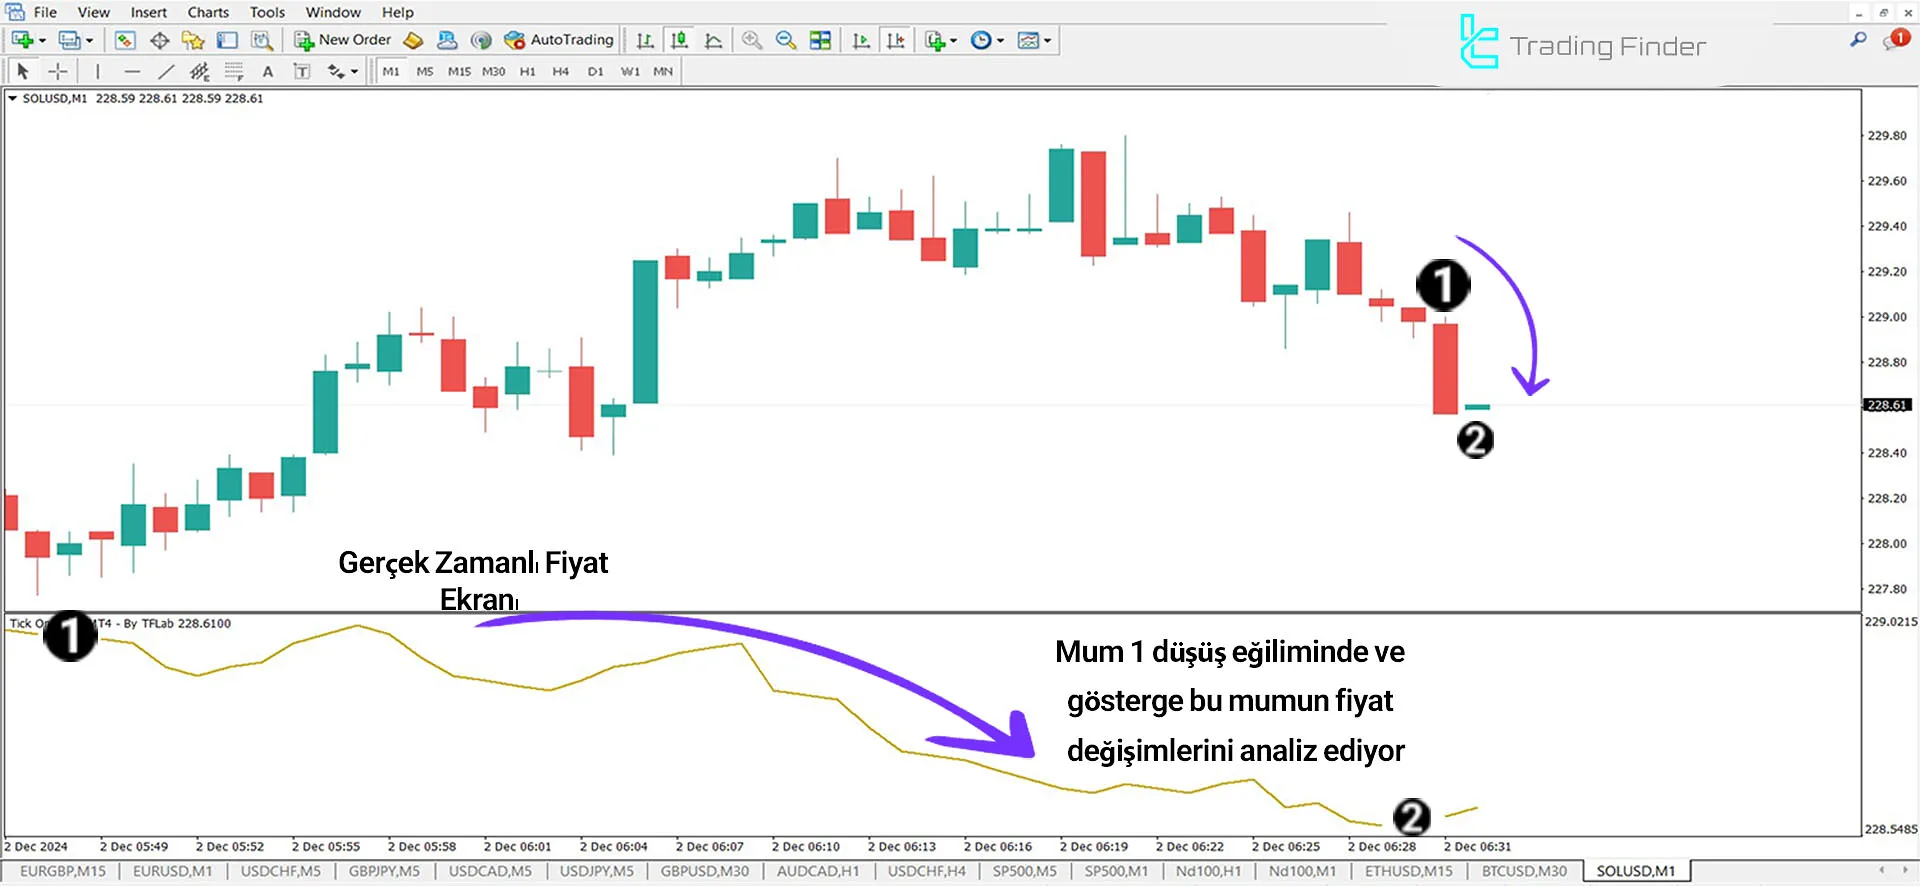The width and height of the screenshot is (1920, 886).
Task: Open the new chart dropdown arrow
Action: [x=42, y=41]
